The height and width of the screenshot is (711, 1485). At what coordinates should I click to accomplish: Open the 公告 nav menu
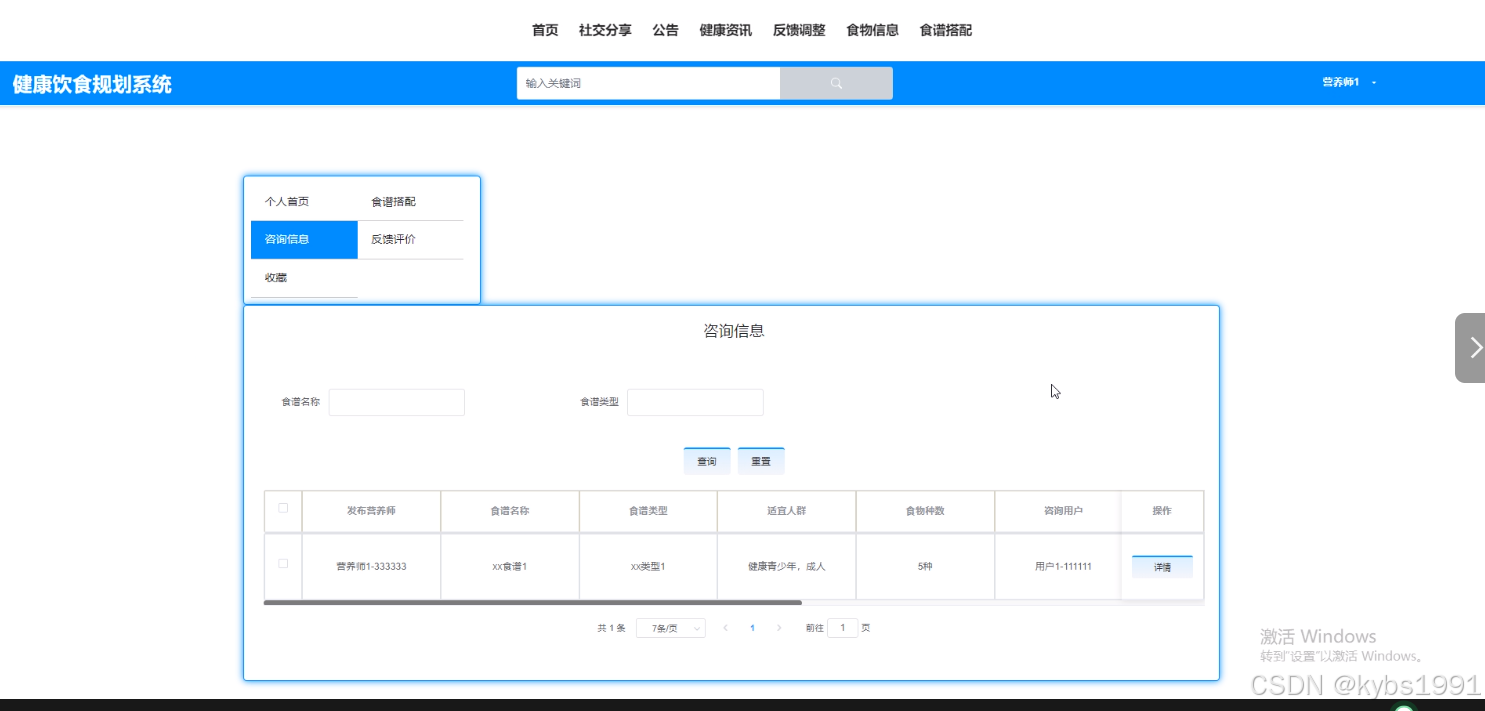(666, 30)
